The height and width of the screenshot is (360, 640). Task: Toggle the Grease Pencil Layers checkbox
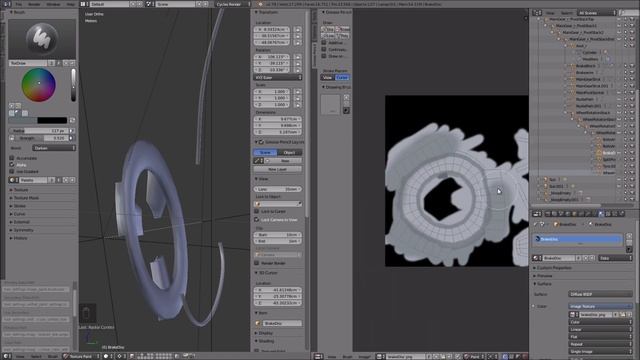[262, 142]
